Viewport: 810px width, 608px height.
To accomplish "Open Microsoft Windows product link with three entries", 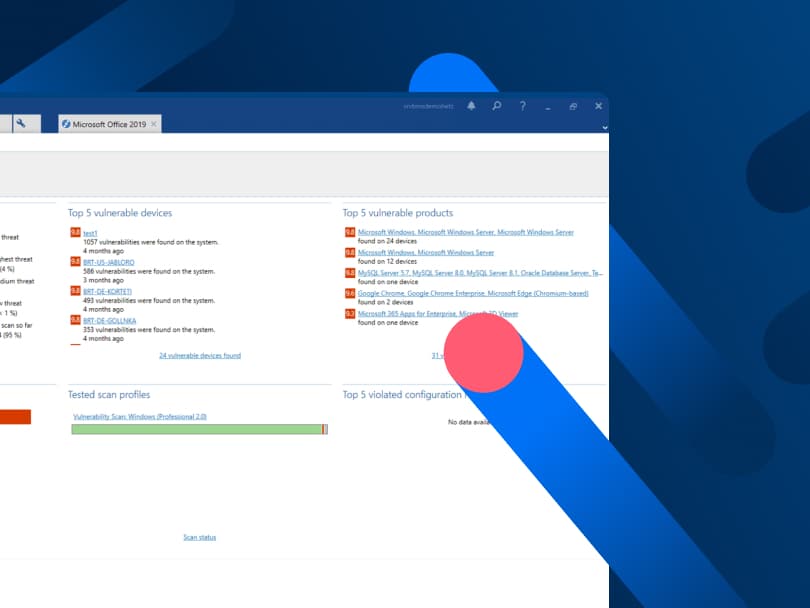I will click(465, 232).
